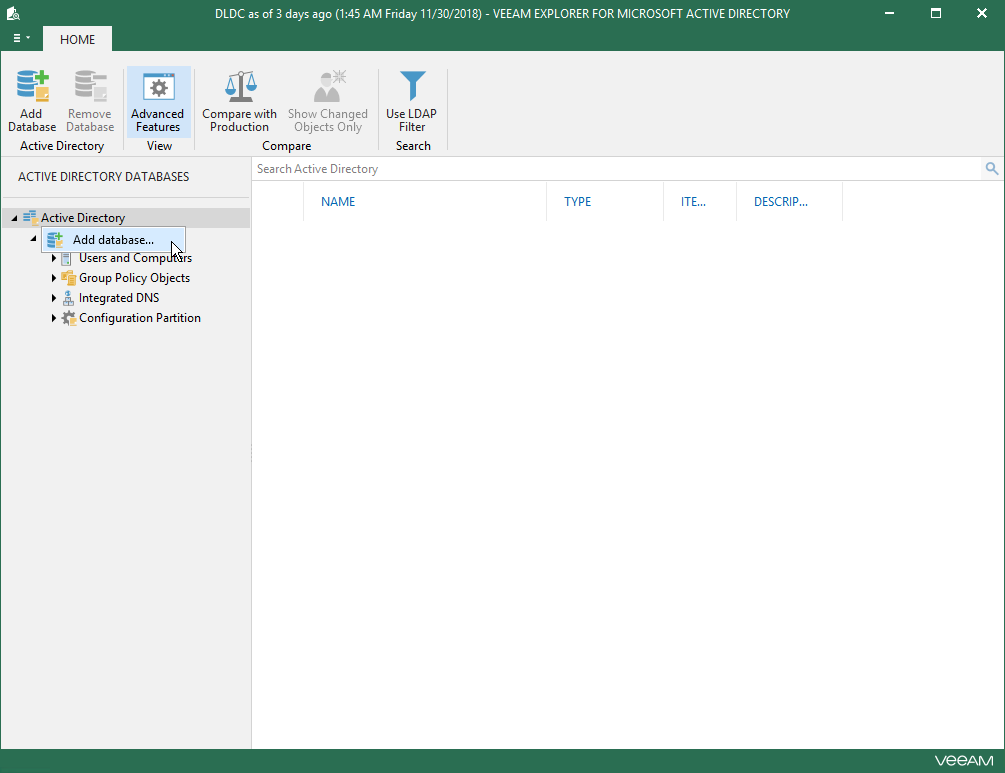Select the Active Directory tree root
The height and width of the screenshot is (773, 1005).
83,218
